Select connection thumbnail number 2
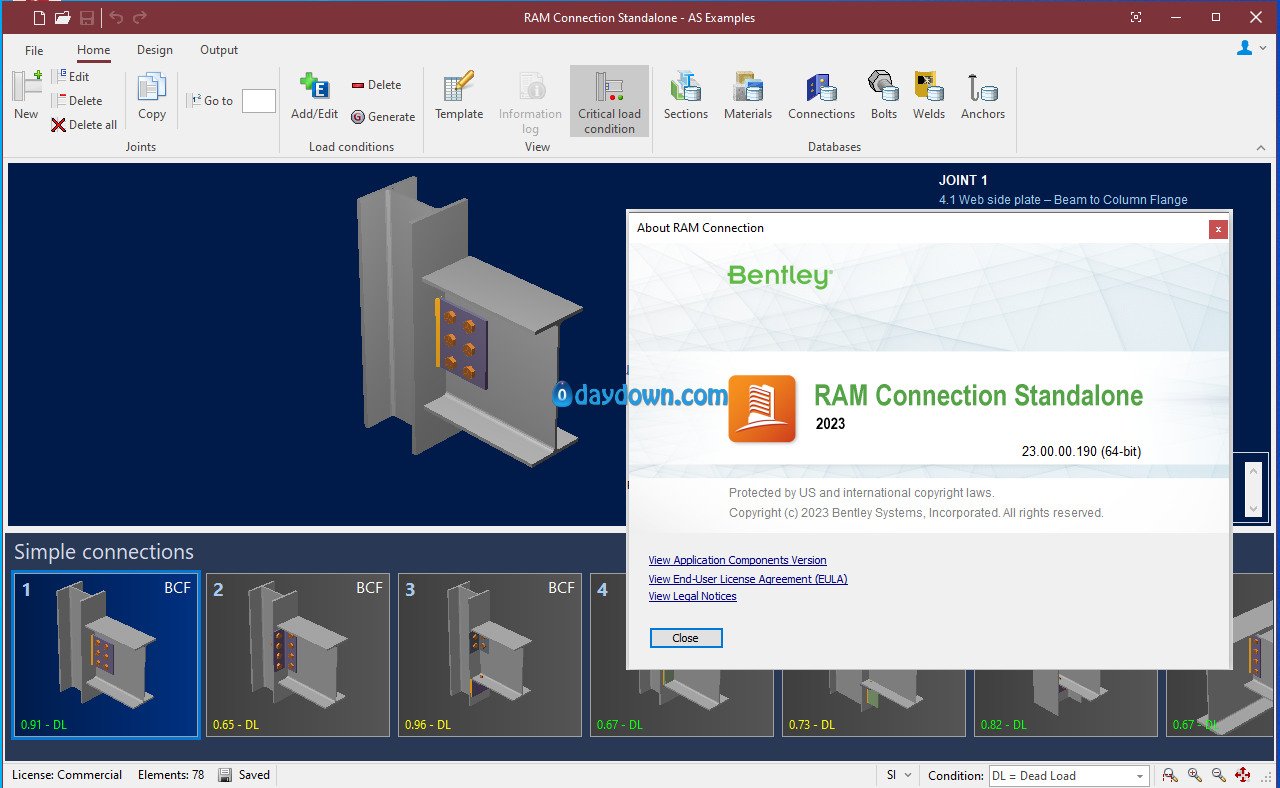The width and height of the screenshot is (1280, 788). [x=297, y=654]
